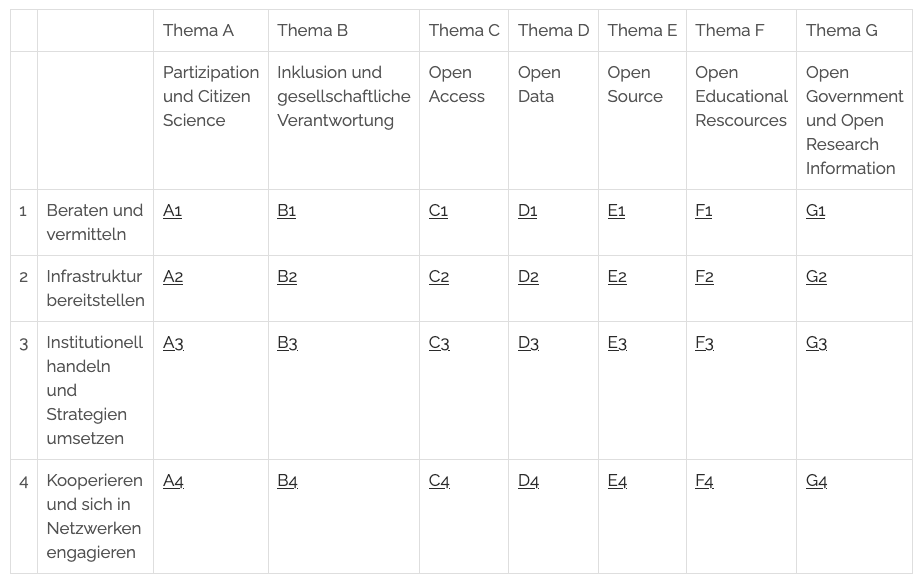The image size is (921, 581).
Task: Select the Open Educational Rescources cell
Action: [x=741, y=96]
